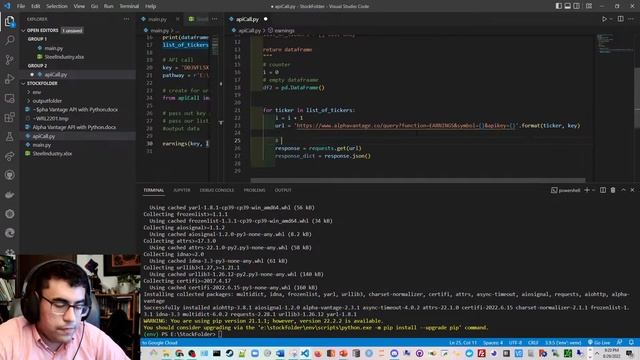640x360 pixels.
Task: Select the Output panel tab
Action: (283, 190)
